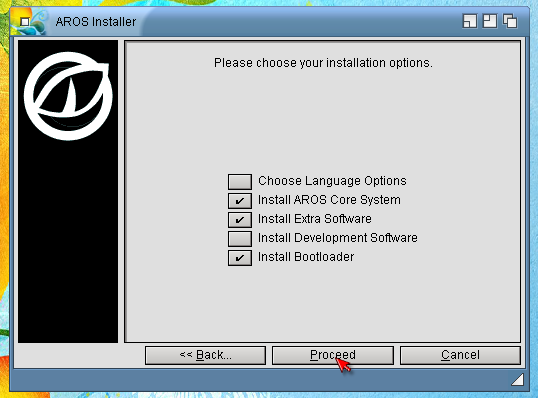
Task: Enable the Choose Language Options checkbox
Action: (x=240, y=182)
